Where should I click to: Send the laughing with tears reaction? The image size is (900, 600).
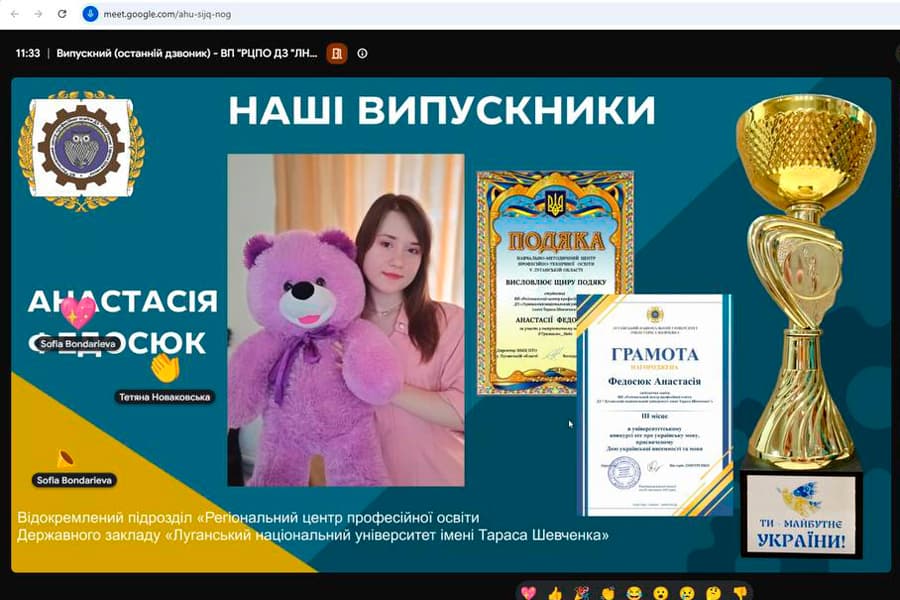[634, 593]
